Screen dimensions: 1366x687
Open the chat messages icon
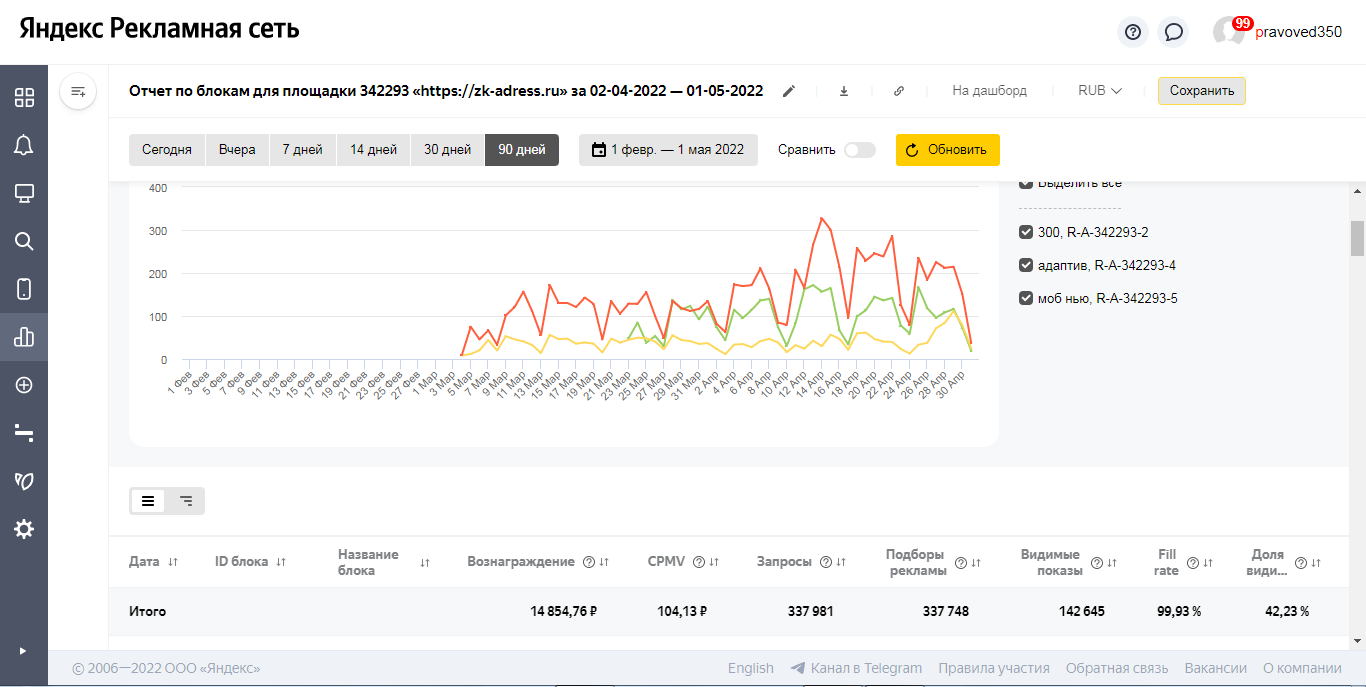(x=1174, y=32)
